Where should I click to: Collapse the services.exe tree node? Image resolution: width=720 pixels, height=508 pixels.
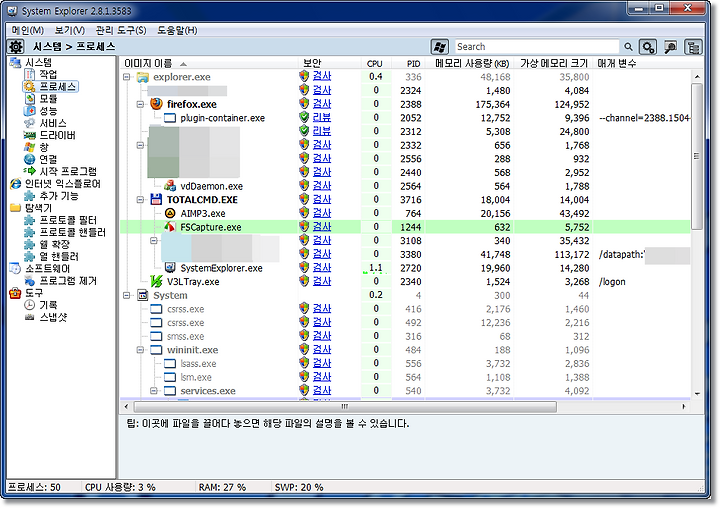click(x=154, y=391)
